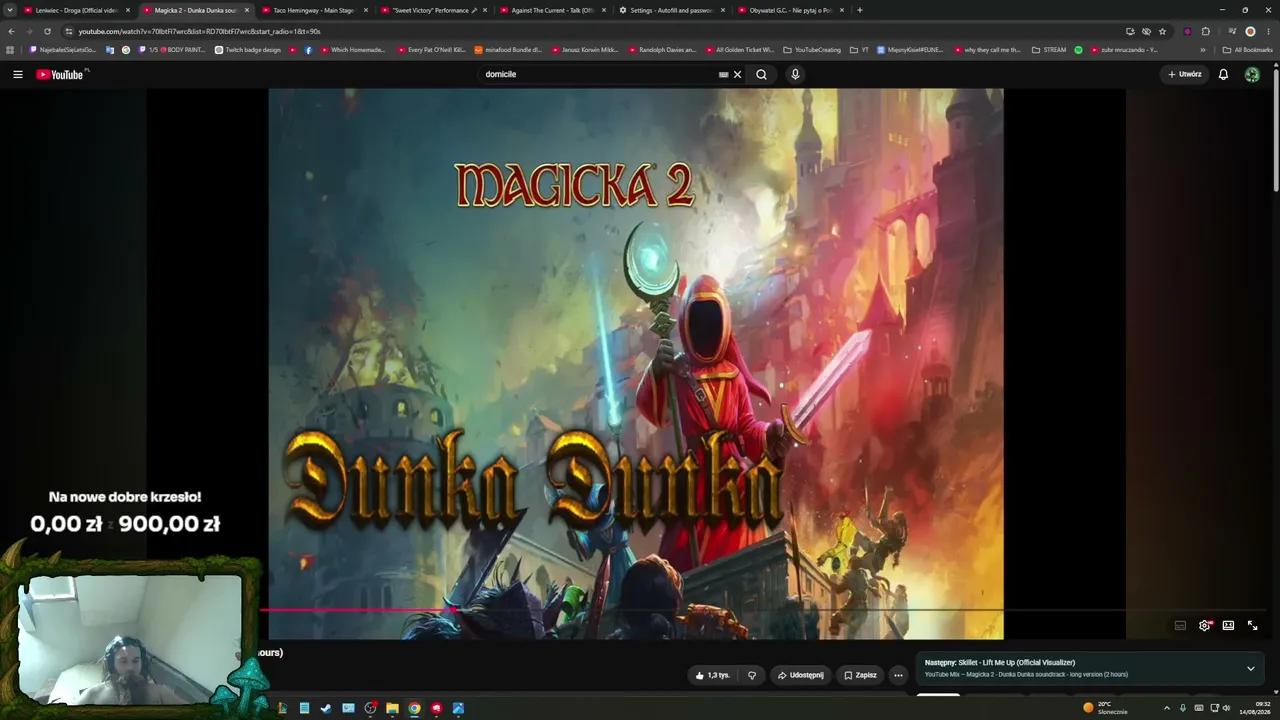Reload the page
1280x720 pixels.
(47, 31)
